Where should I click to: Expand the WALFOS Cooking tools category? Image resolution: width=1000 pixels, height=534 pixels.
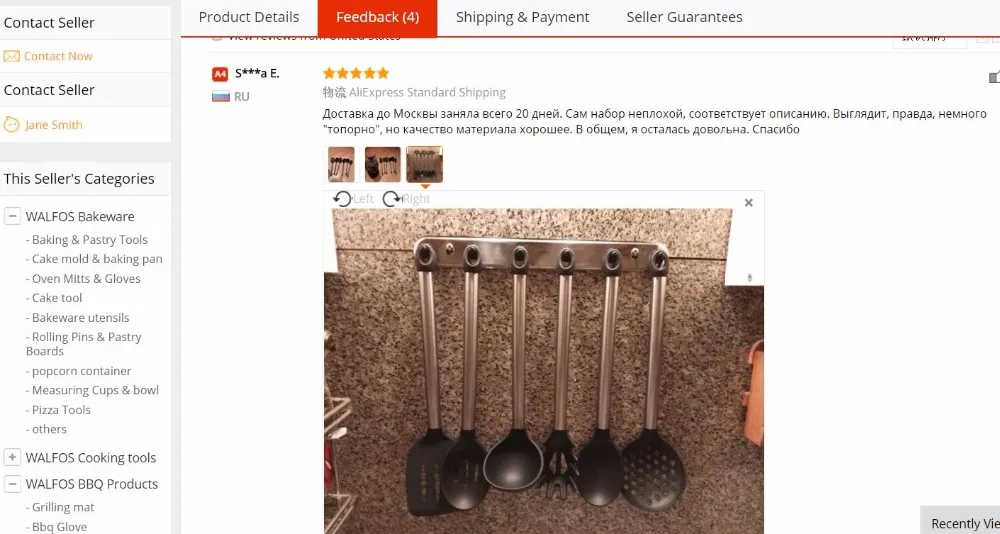[x=12, y=457]
